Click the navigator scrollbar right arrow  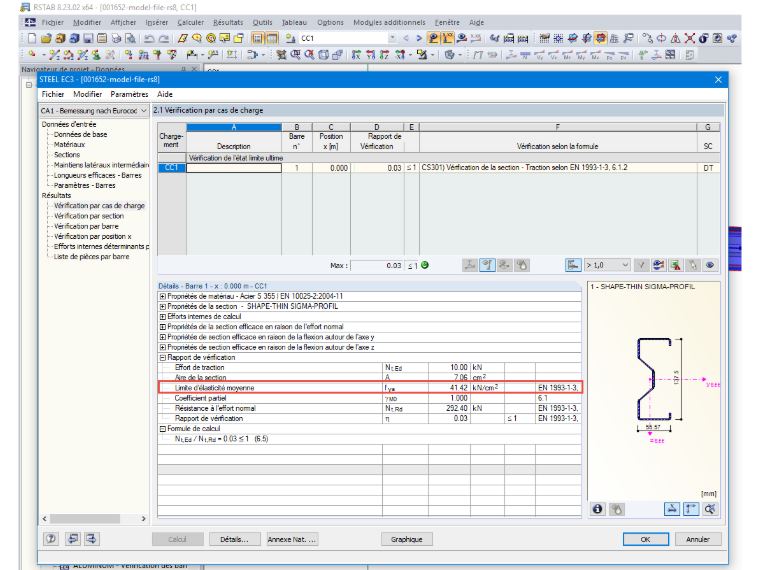[143, 519]
